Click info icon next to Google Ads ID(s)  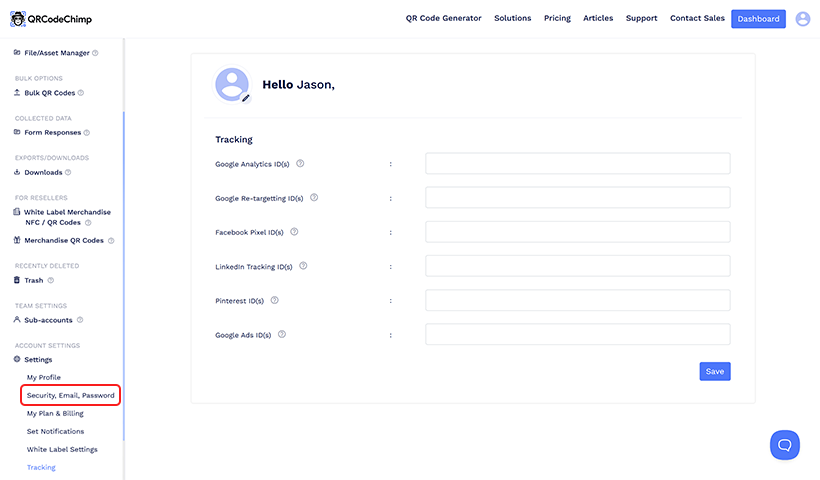pos(282,334)
